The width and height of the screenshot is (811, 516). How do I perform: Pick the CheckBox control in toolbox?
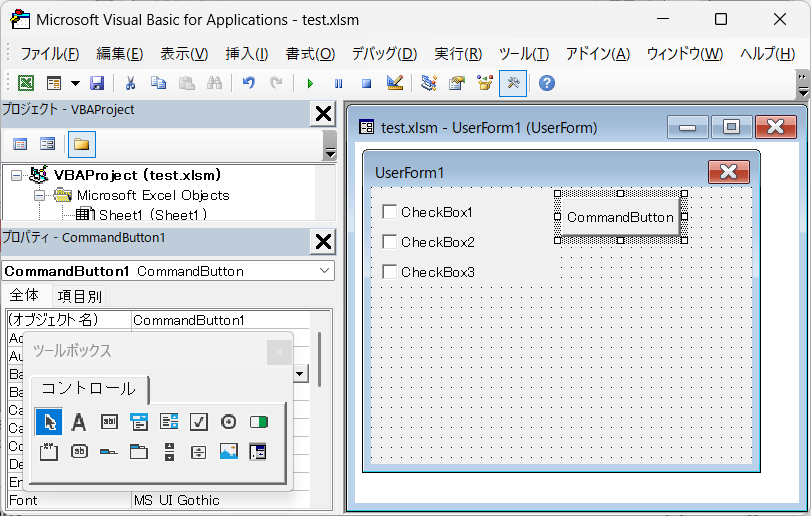pyautogui.click(x=199, y=421)
